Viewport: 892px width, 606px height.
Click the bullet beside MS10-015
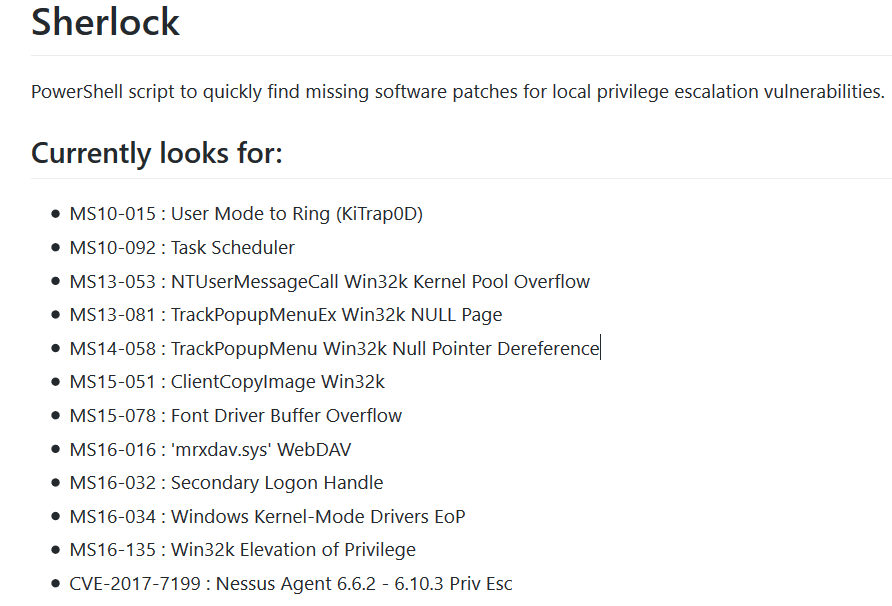point(55,214)
